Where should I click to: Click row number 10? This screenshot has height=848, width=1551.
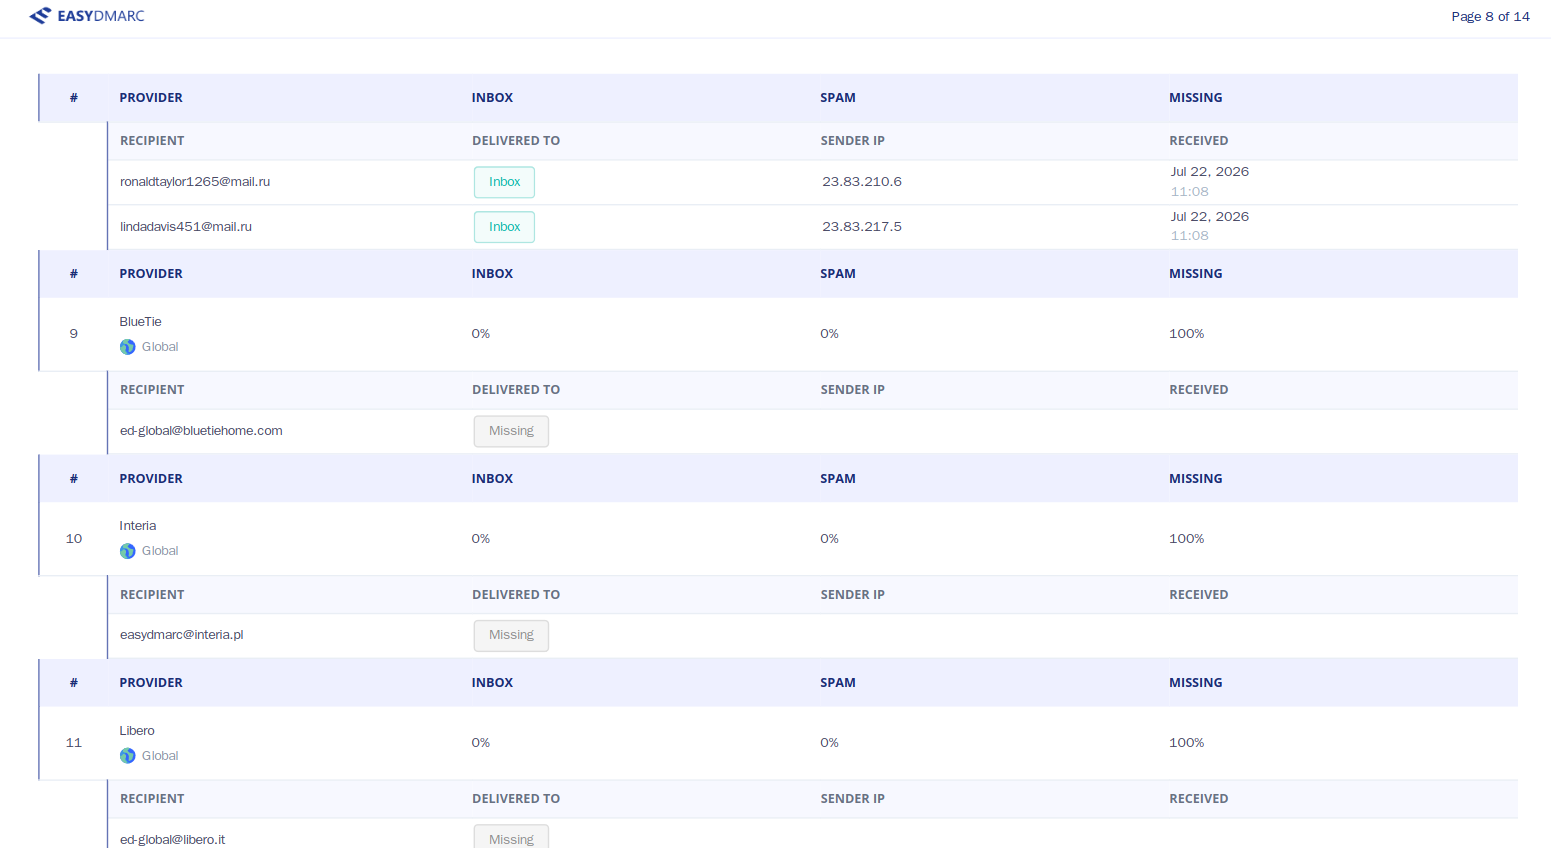(x=74, y=539)
